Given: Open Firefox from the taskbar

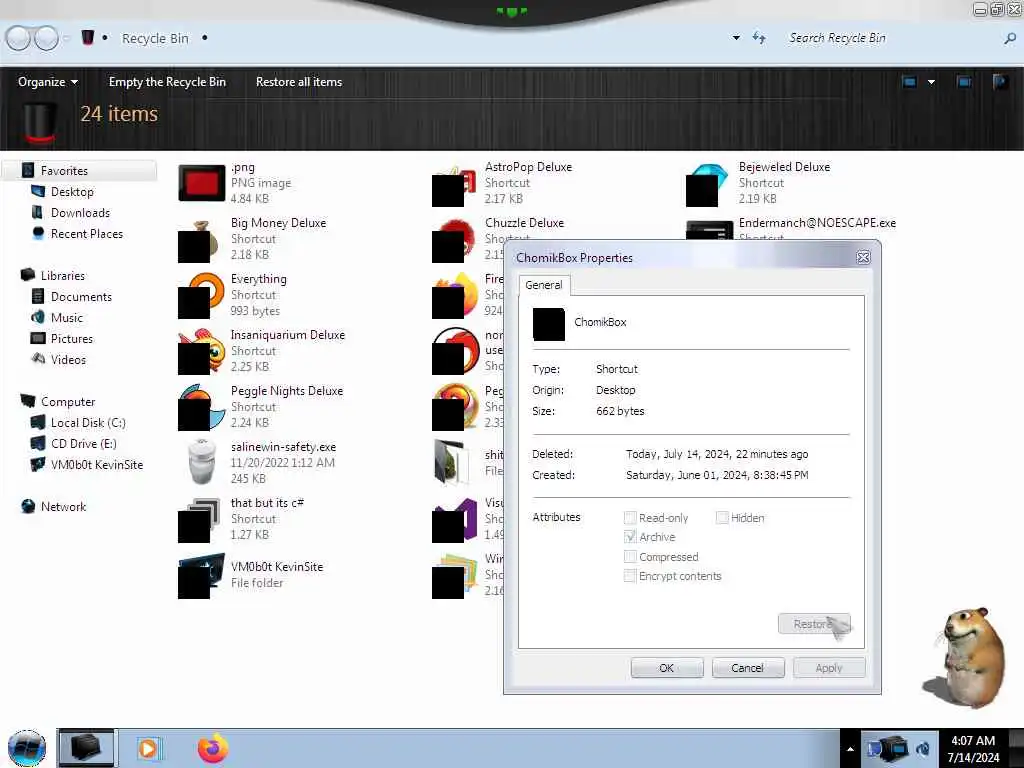Looking at the screenshot, I should pos(213,748).
